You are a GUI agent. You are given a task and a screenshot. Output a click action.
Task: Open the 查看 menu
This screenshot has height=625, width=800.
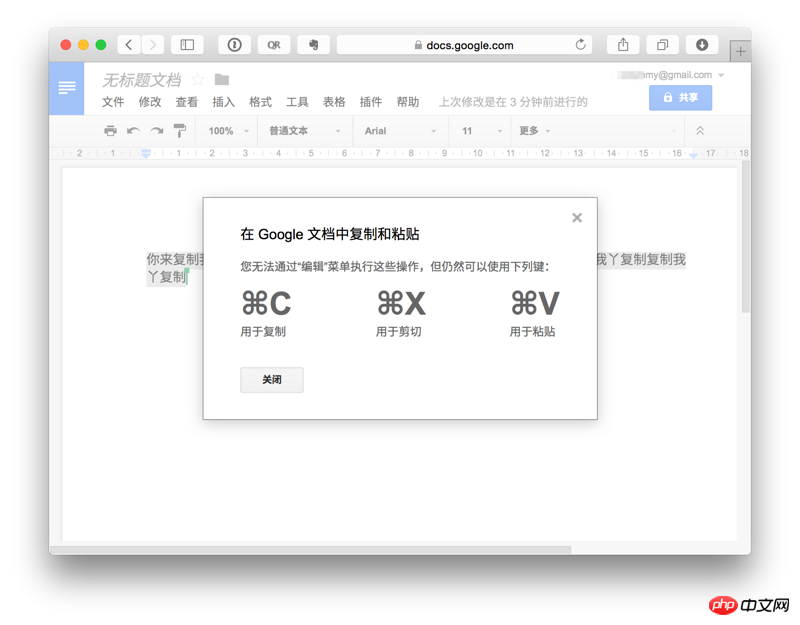186,102
